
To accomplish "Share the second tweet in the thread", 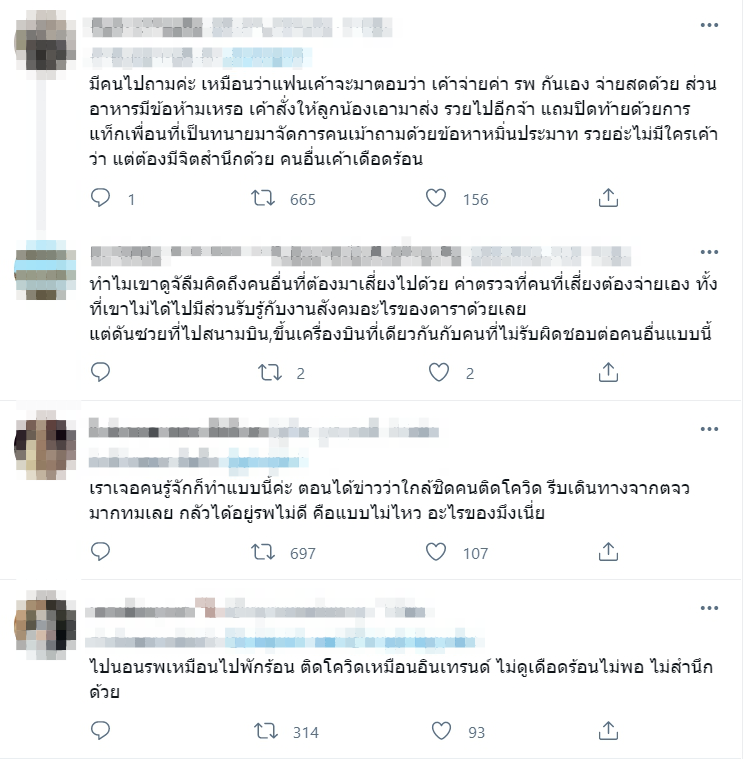I will point(608,372).
